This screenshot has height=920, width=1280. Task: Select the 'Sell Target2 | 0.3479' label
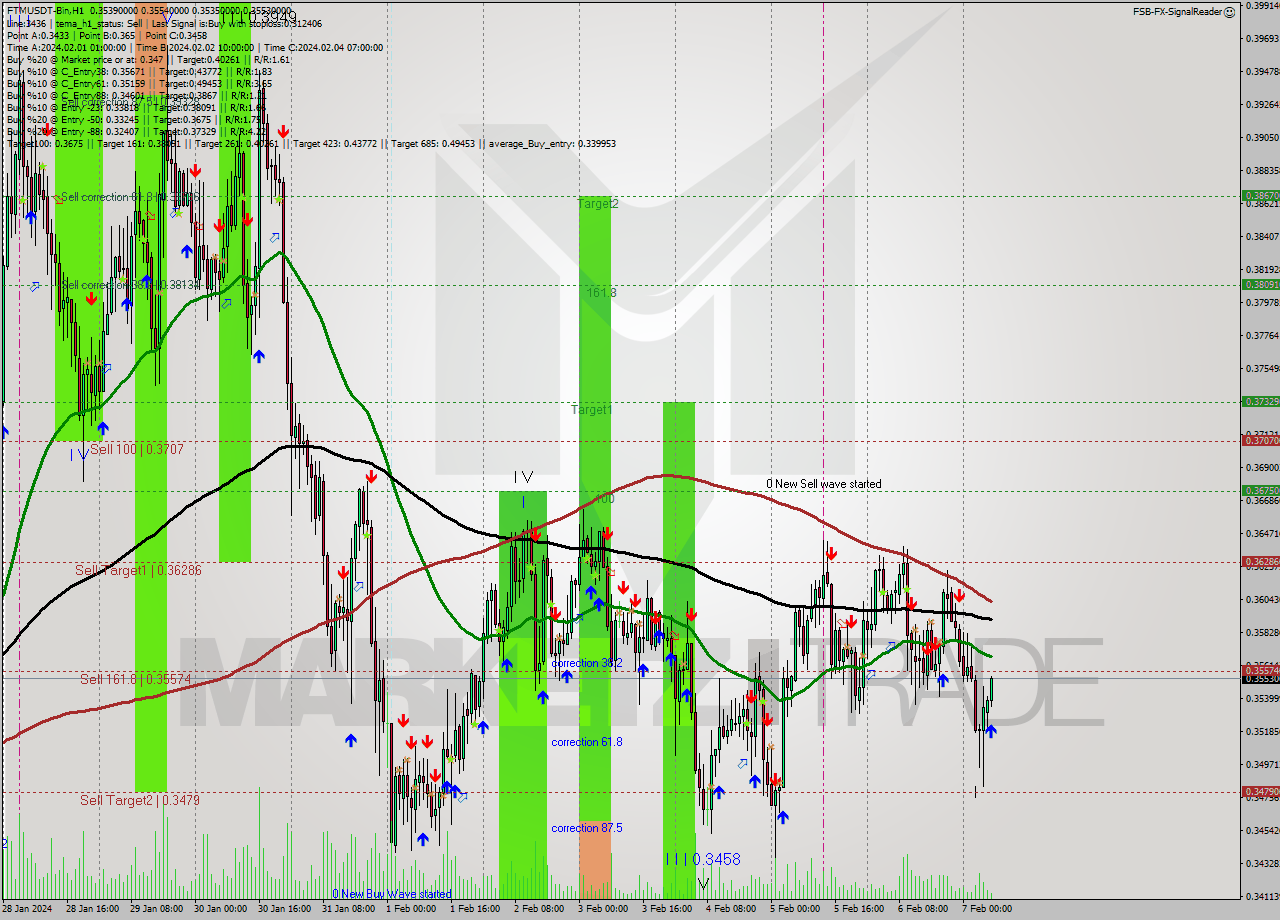click(140, 800)
